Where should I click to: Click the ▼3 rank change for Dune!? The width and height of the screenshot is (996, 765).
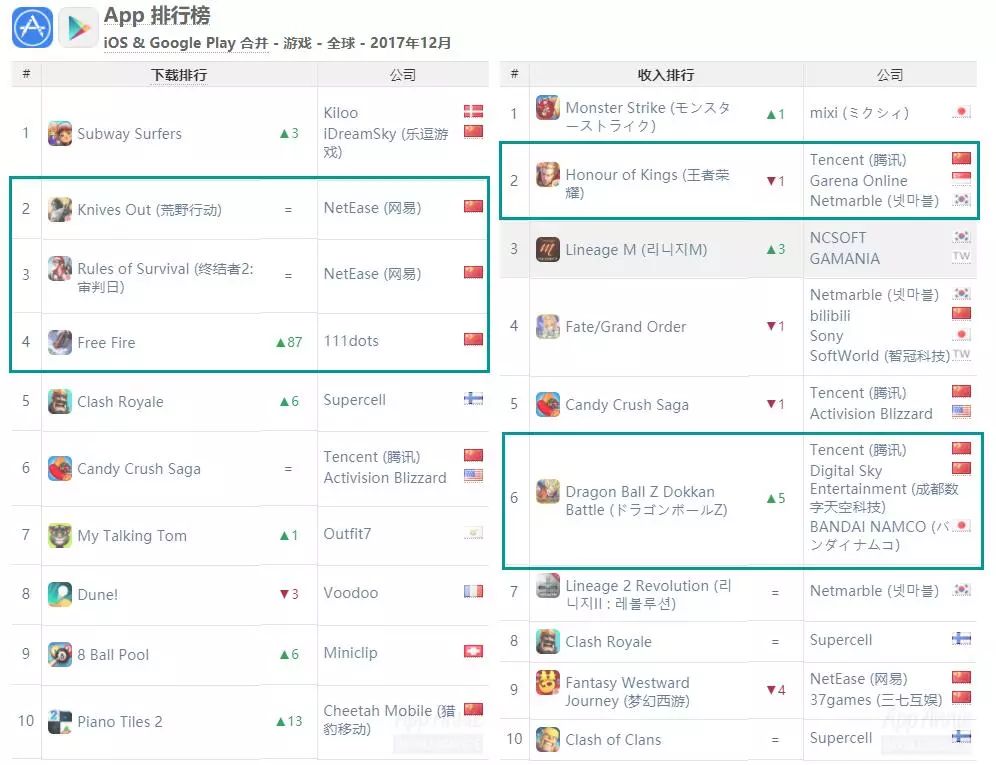click(x=289, y=594)
